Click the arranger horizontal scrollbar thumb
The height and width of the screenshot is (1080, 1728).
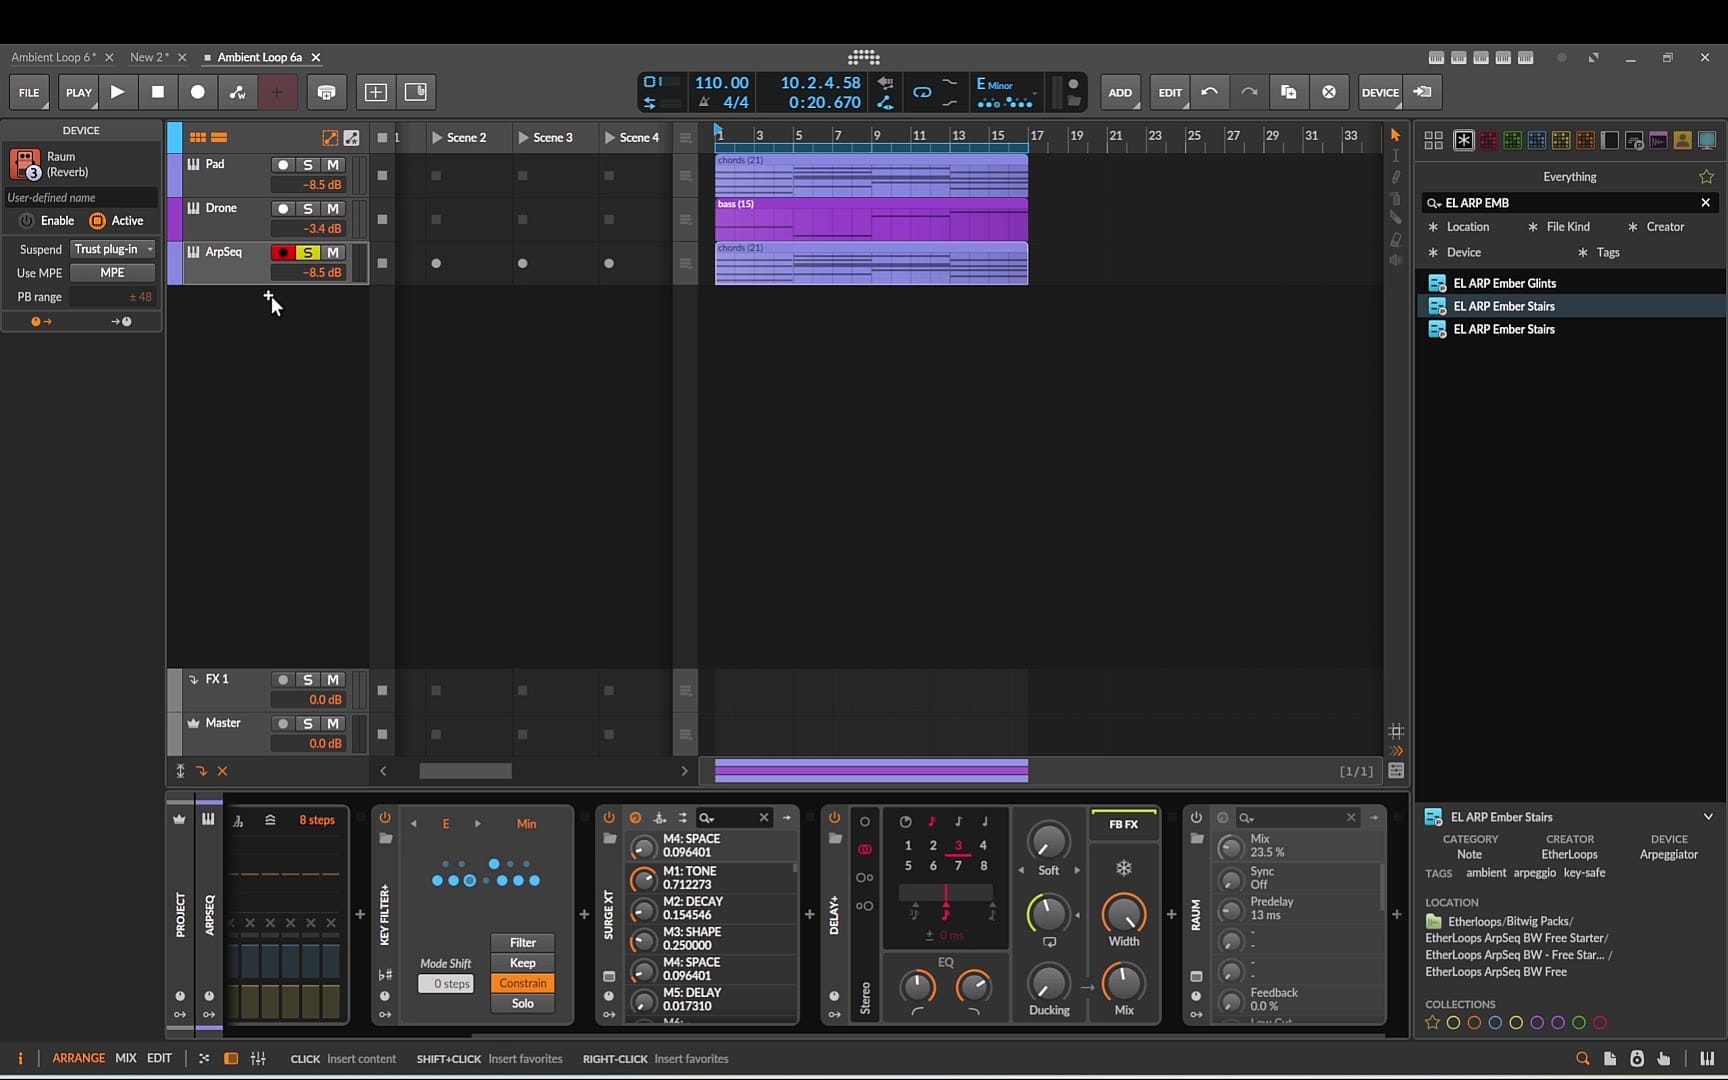click(x=465, y=771)
